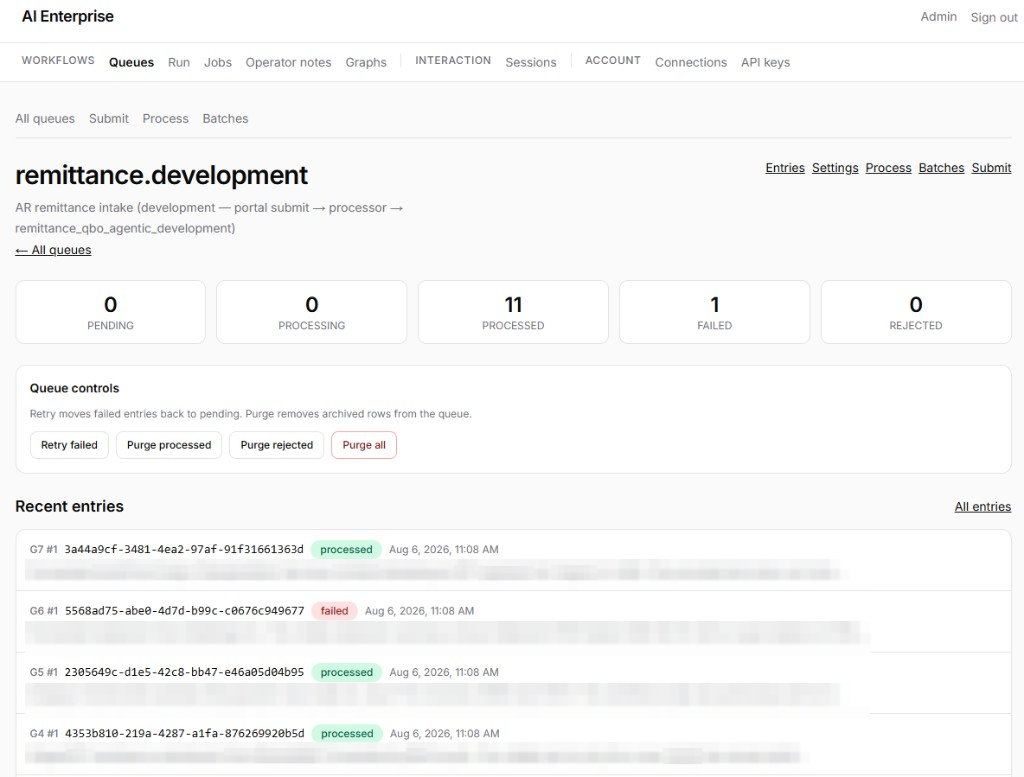Select entry ID 4353b810-219a-4287-a1fa-876269920b5d

184,733
